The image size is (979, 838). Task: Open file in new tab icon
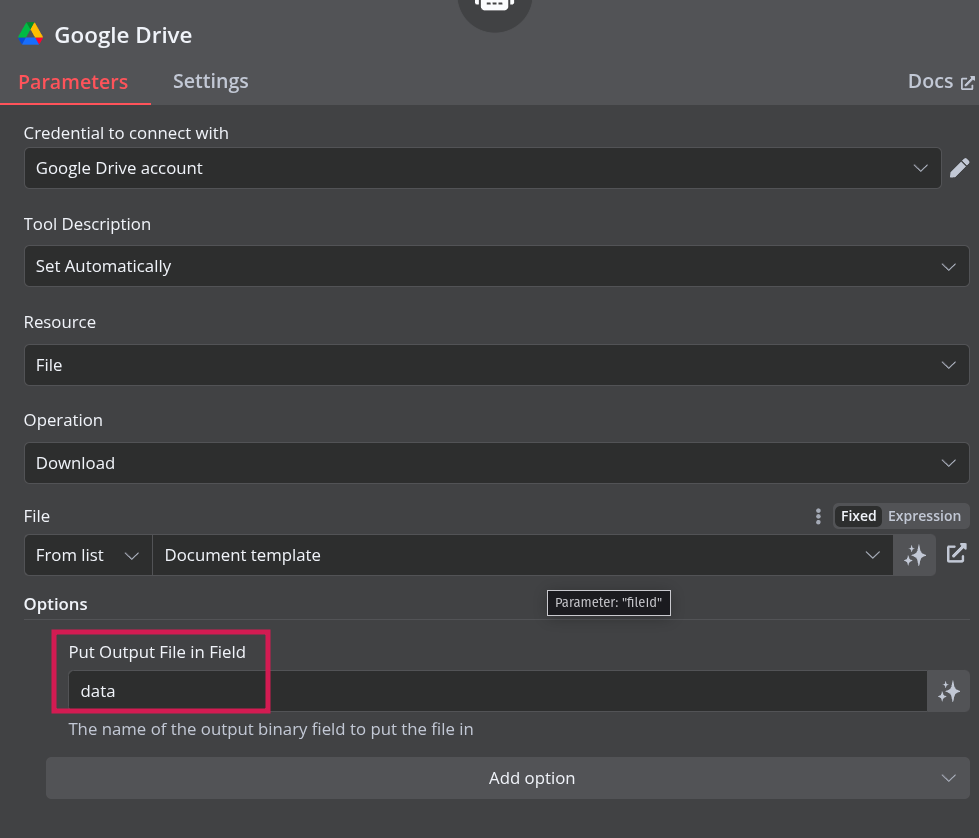957,554
